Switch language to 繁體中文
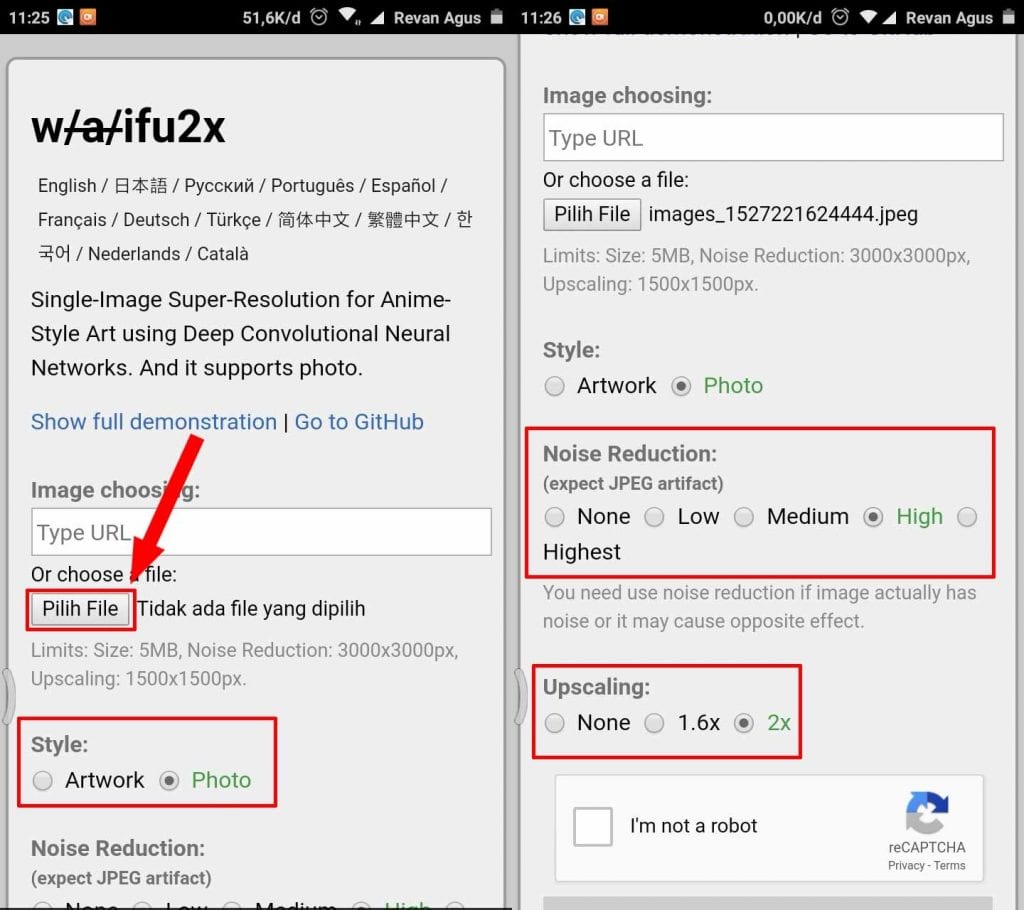 click(x=403, y=219)
